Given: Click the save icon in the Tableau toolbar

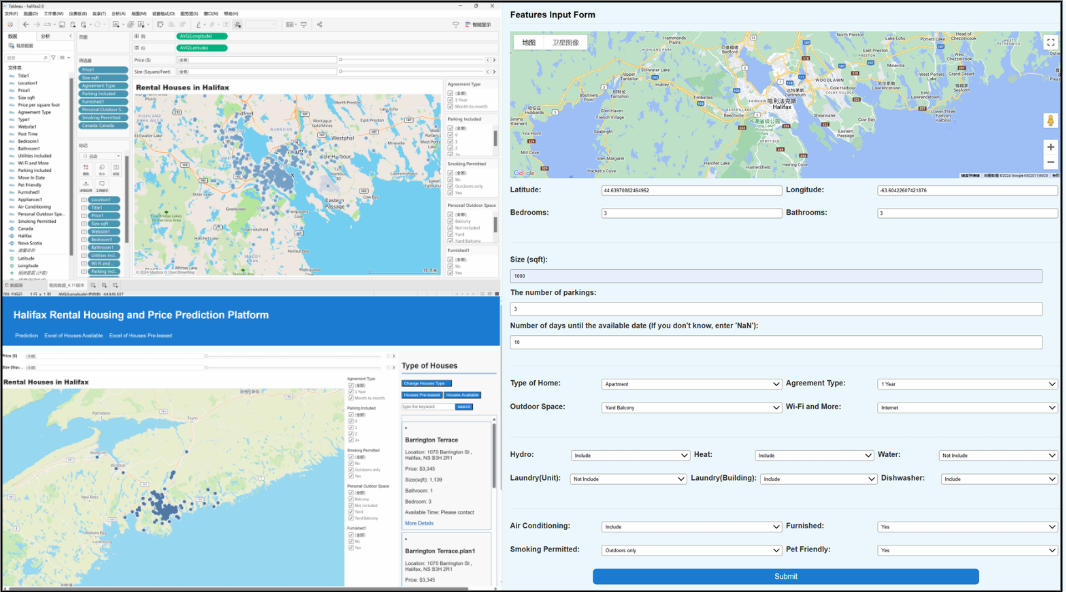Looking at the screenshot, I should coord(62,24).
